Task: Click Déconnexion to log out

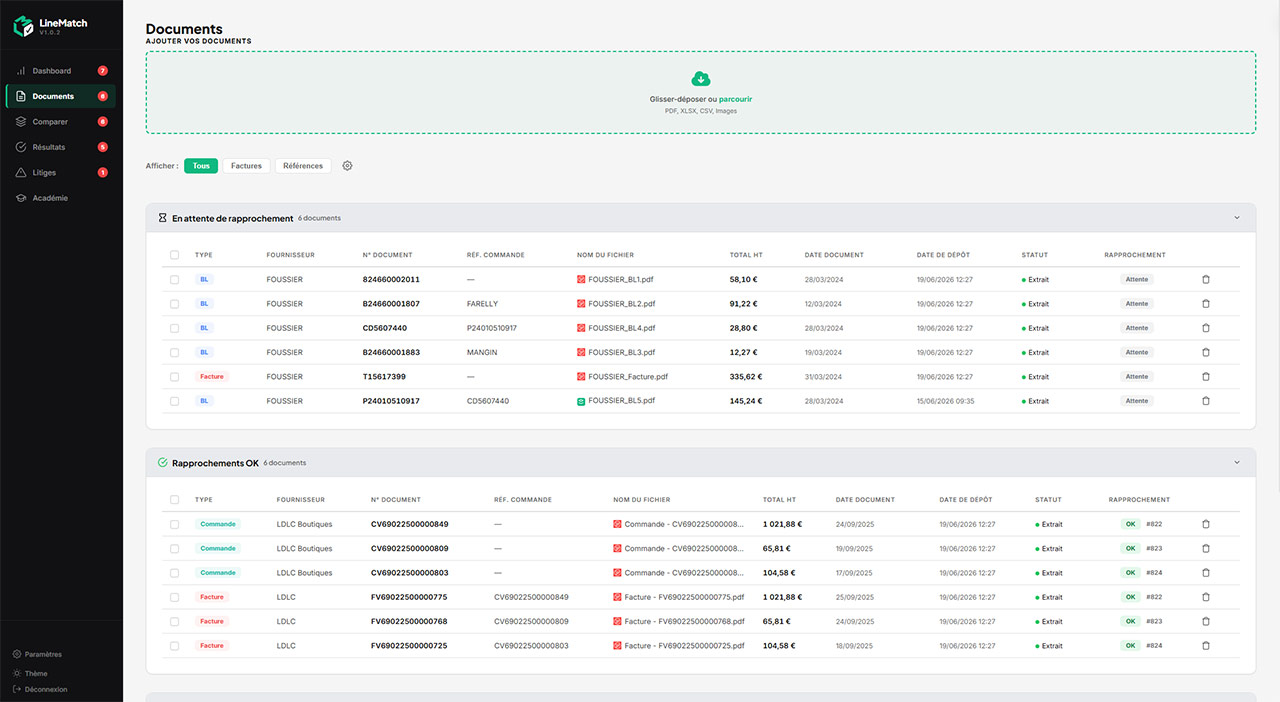Action: click(40, 689)
